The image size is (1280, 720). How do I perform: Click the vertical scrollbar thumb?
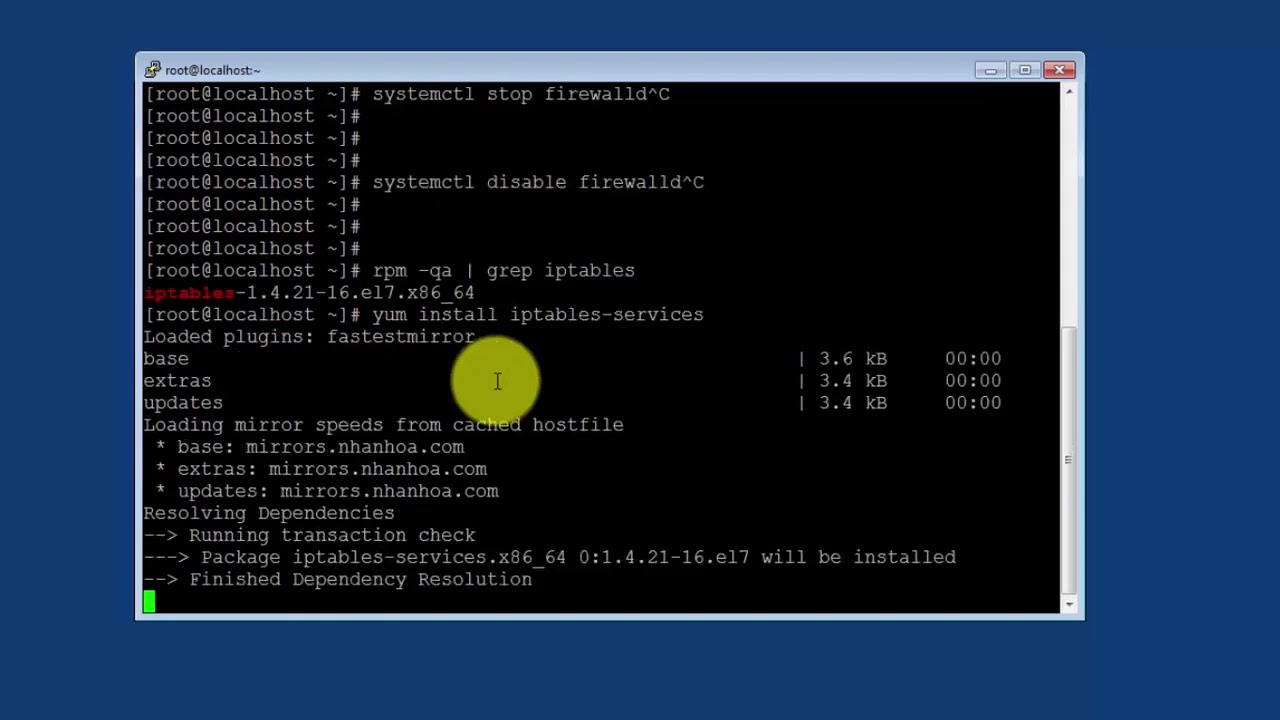1069,460
